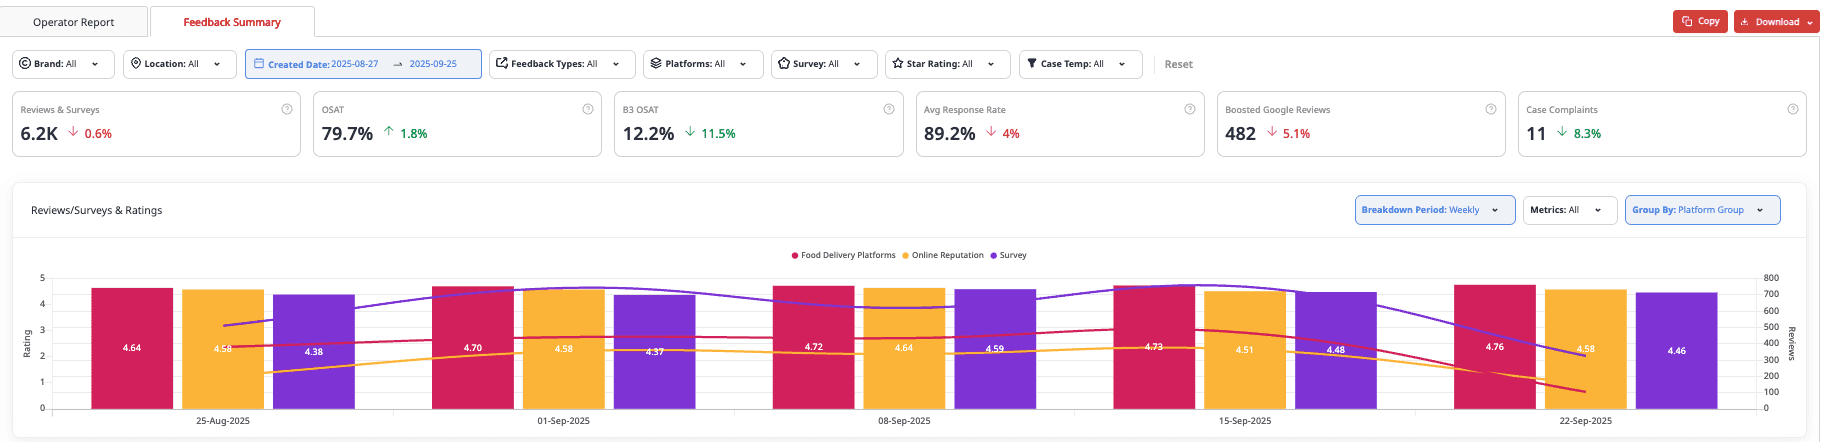This screenshot has height=442, width=1827.
Task: Click the red 4.64 bar for 25-Aug-2025
Action: coord(132,348)
